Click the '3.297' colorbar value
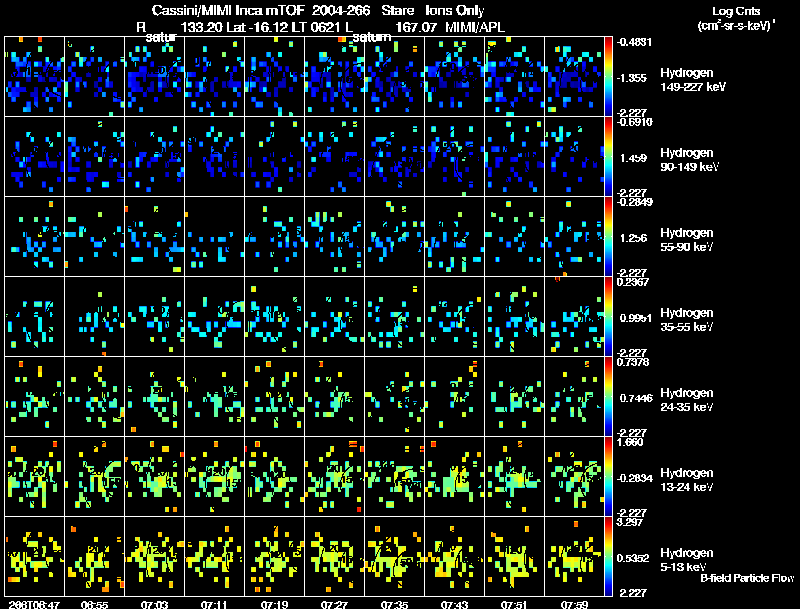This screenshot has height=609, width=800. tap(630, 522)
